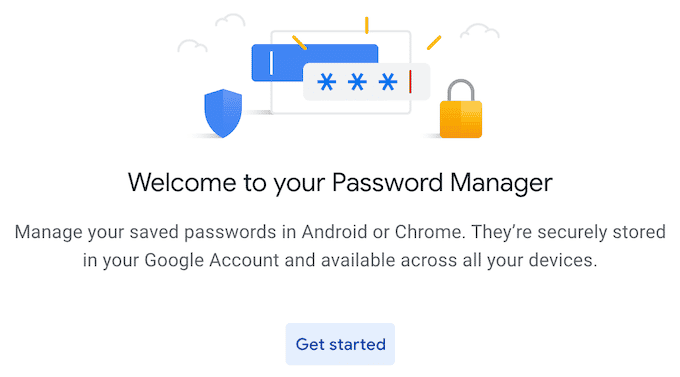Click the word Chrome in the description
Screen dimensions: 680x377
[428, 232]
